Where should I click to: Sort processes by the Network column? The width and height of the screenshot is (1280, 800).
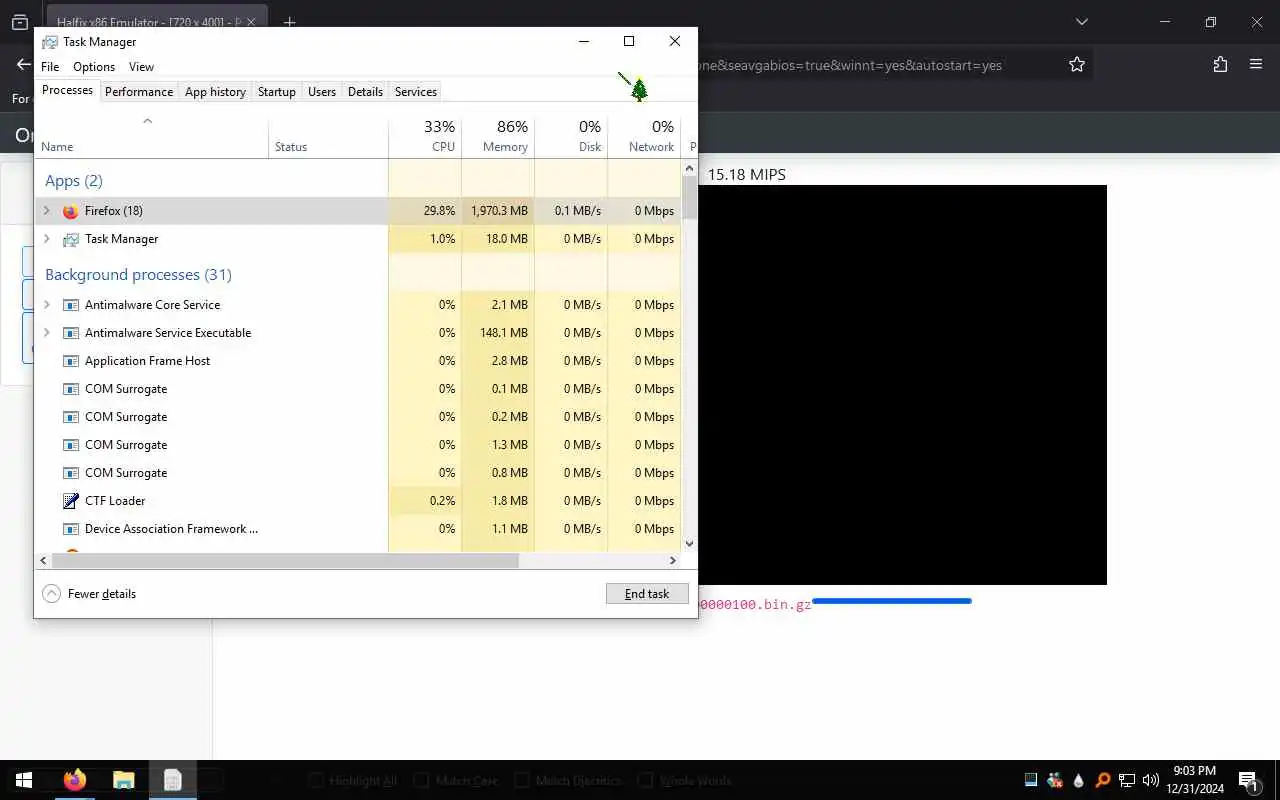pos(644,137)
